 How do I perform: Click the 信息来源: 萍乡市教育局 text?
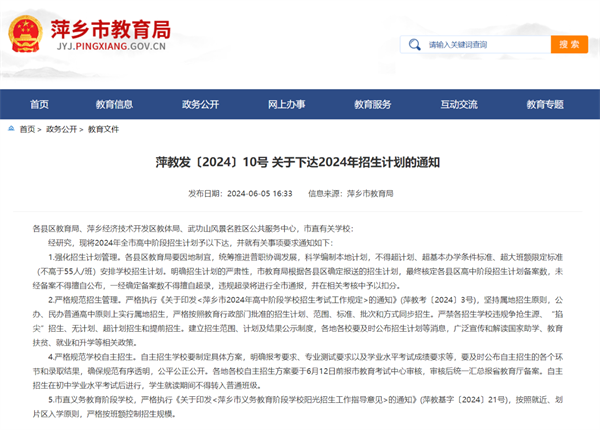(351, 194)
